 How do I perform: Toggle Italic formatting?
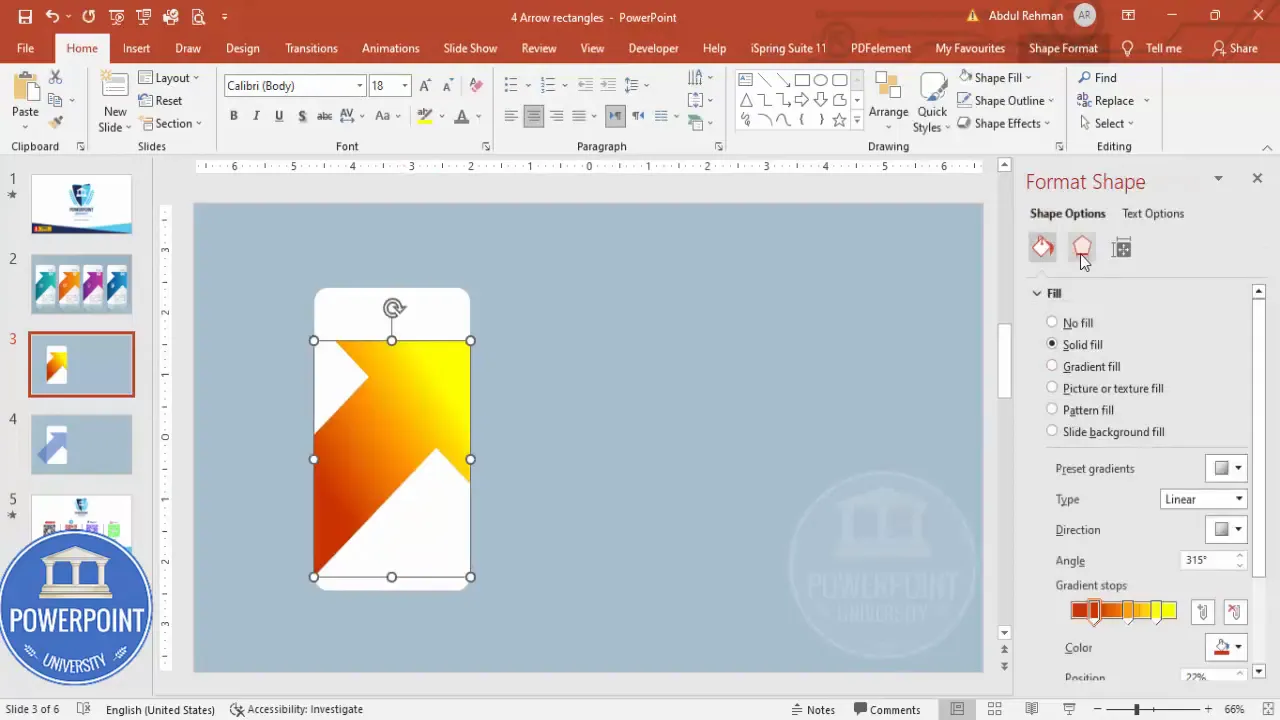pyautogui.click(x=256, y=116)
